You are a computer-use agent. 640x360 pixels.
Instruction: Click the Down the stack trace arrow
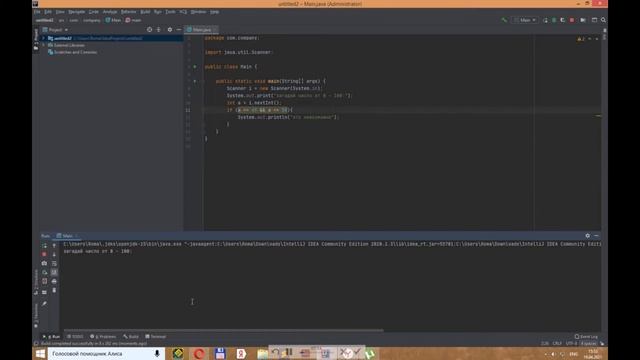54,254
